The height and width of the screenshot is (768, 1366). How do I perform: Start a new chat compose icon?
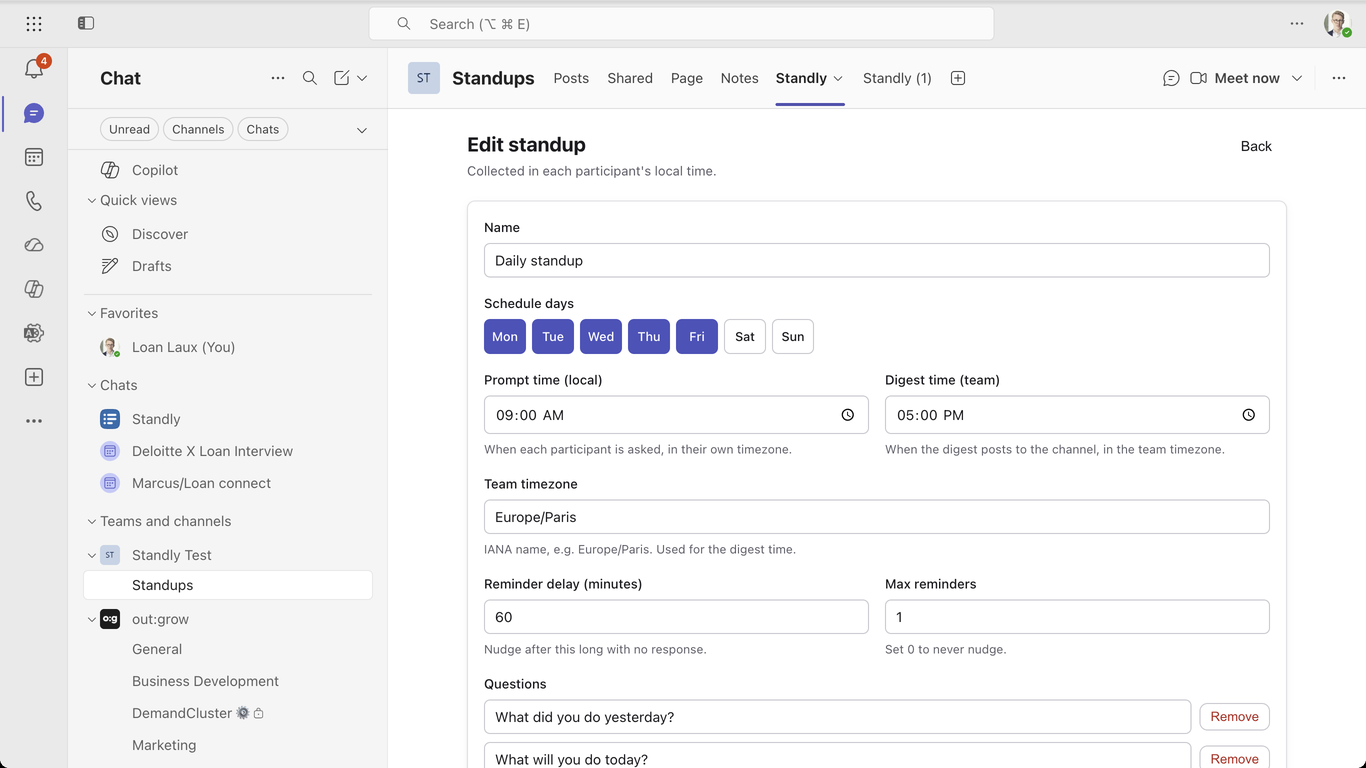(x=342, y=78)
